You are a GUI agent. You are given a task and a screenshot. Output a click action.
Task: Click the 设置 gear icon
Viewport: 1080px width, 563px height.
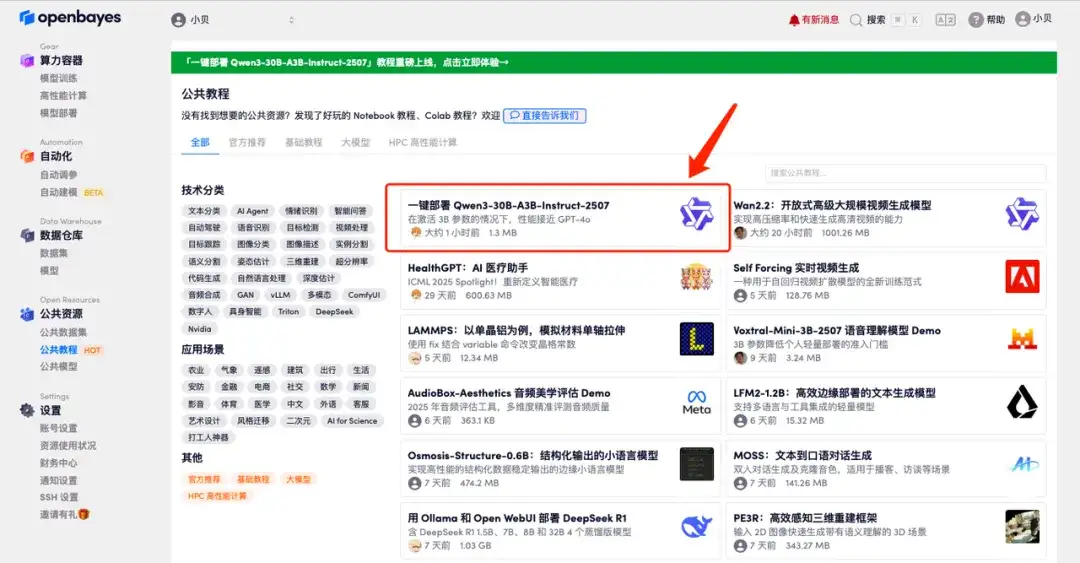(x=27, y=411)
